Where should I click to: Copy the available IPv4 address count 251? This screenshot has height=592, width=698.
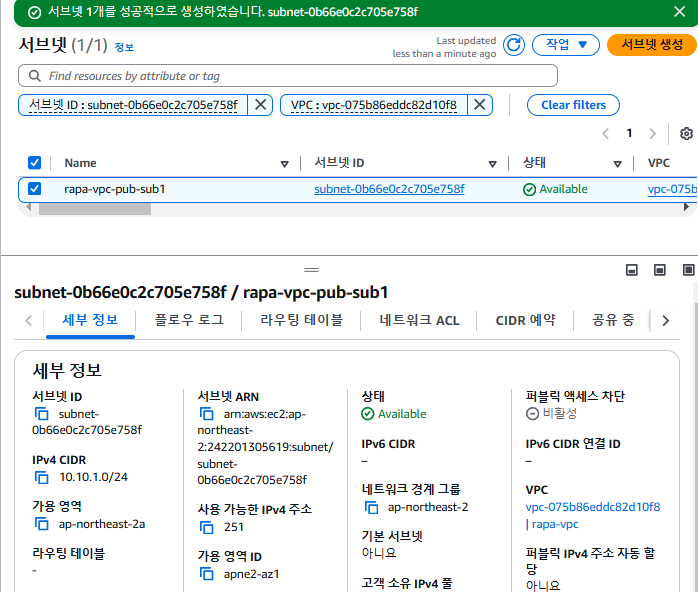207,527
